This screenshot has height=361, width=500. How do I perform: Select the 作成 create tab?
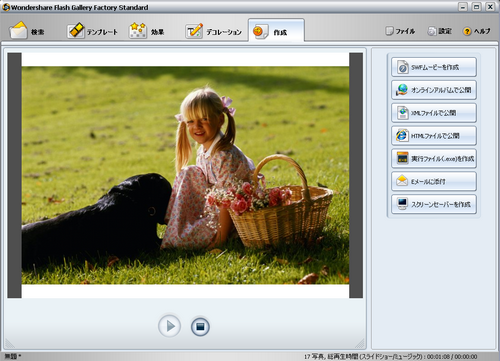276,31
